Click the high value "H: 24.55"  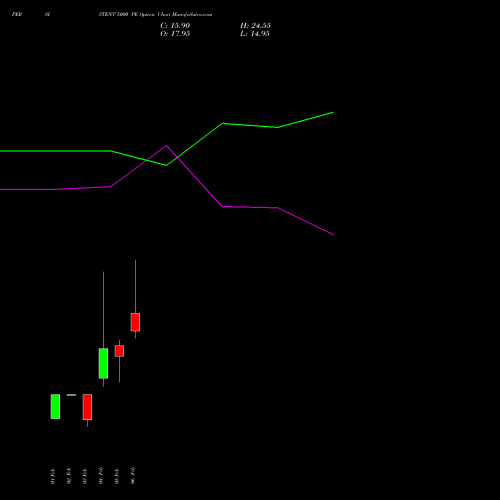[x=255, y=26]
